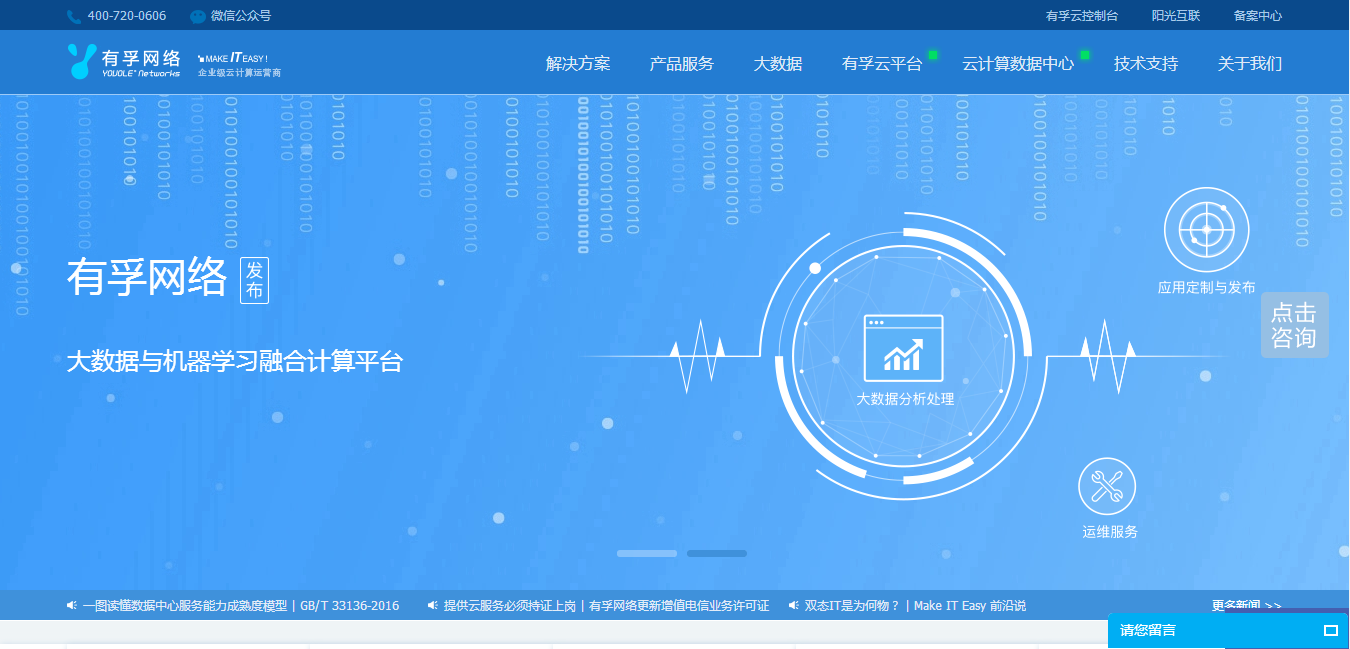Screen dimensions: 1350x649
Task: Click the 微信公众号 link
Action: click(x=241, y=16)
